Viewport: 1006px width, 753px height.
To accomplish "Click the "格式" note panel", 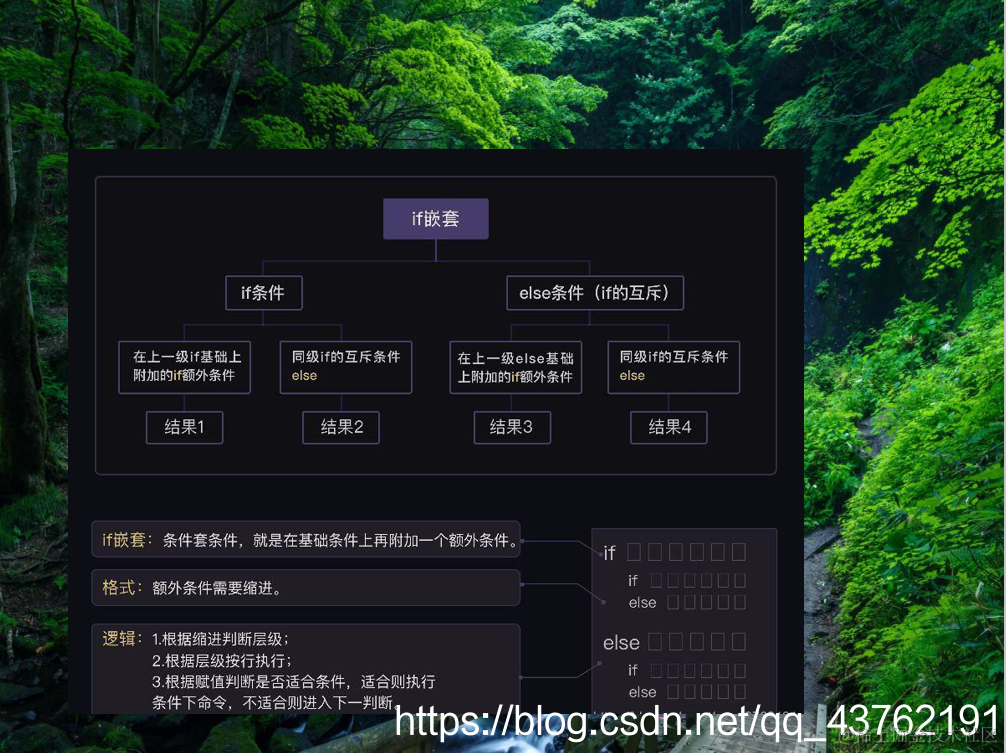I will tap(306, 588).
